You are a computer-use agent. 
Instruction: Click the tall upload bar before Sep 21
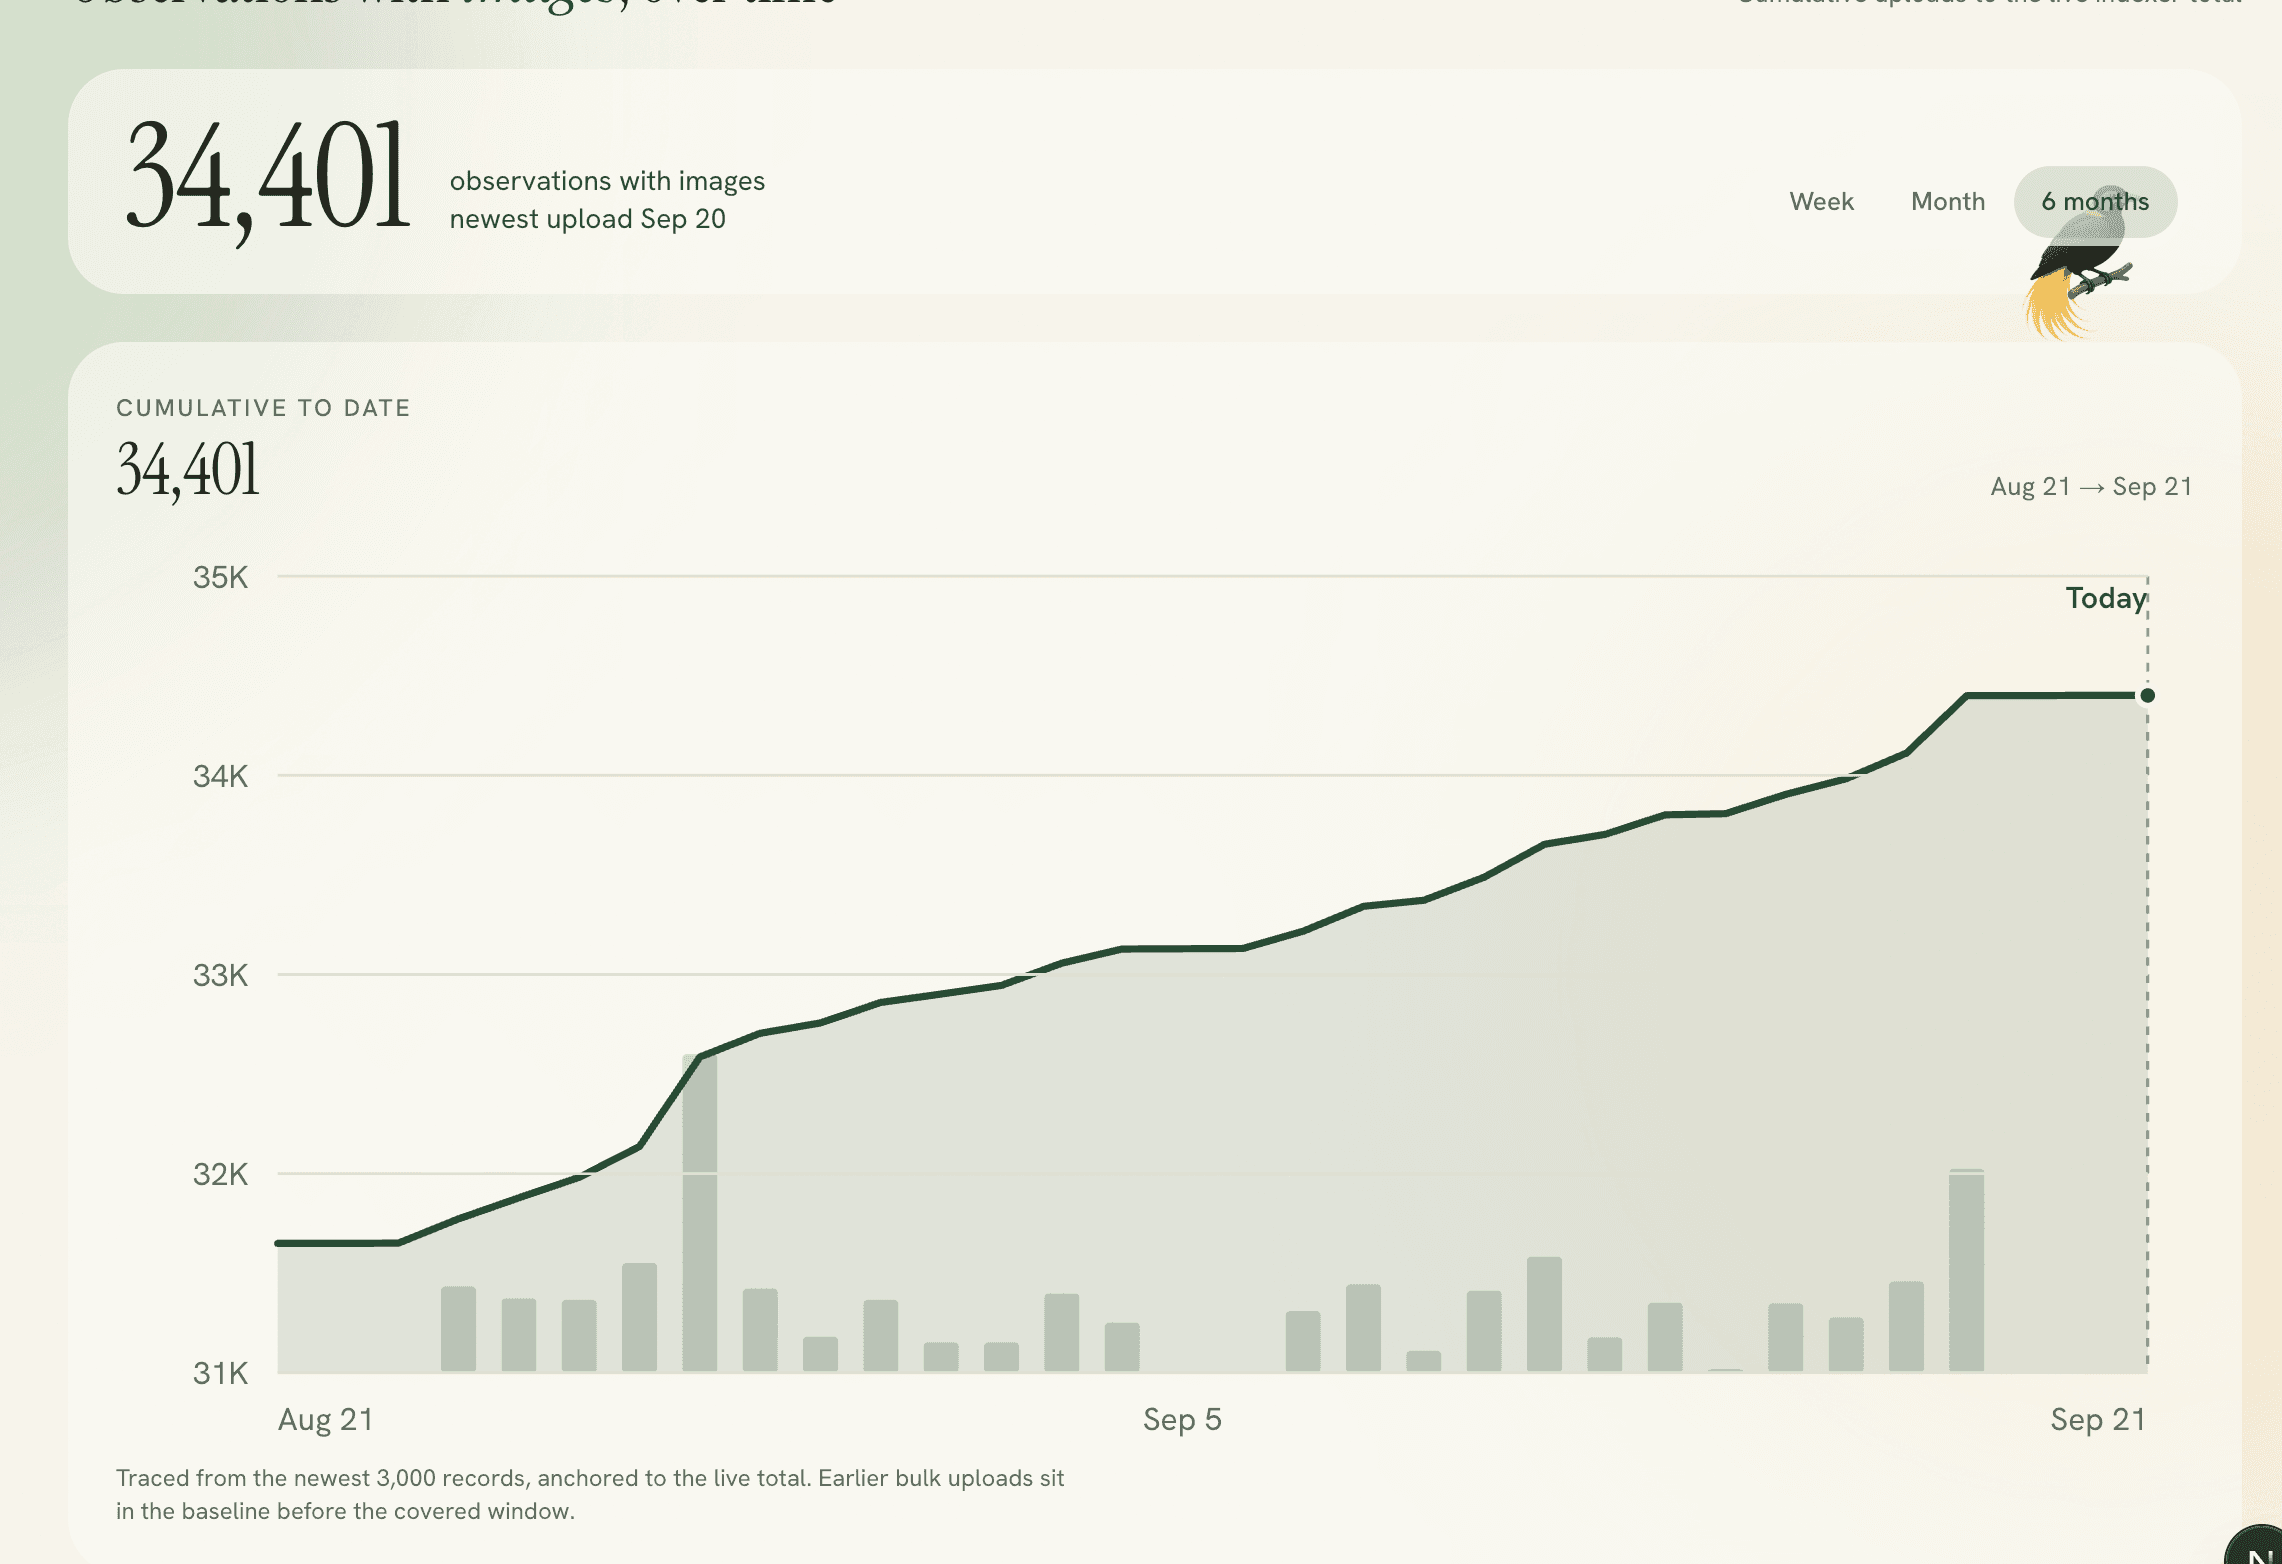1966,1270
